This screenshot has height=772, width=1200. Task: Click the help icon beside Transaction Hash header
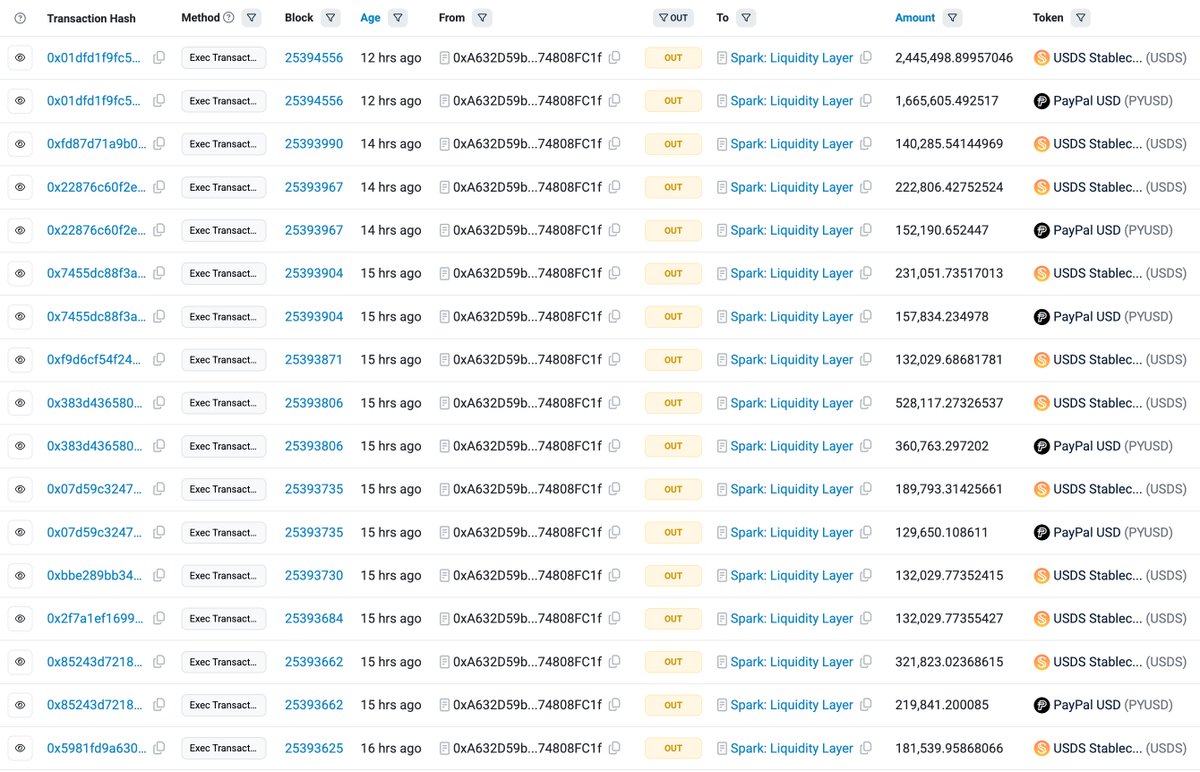pos(21,18)
